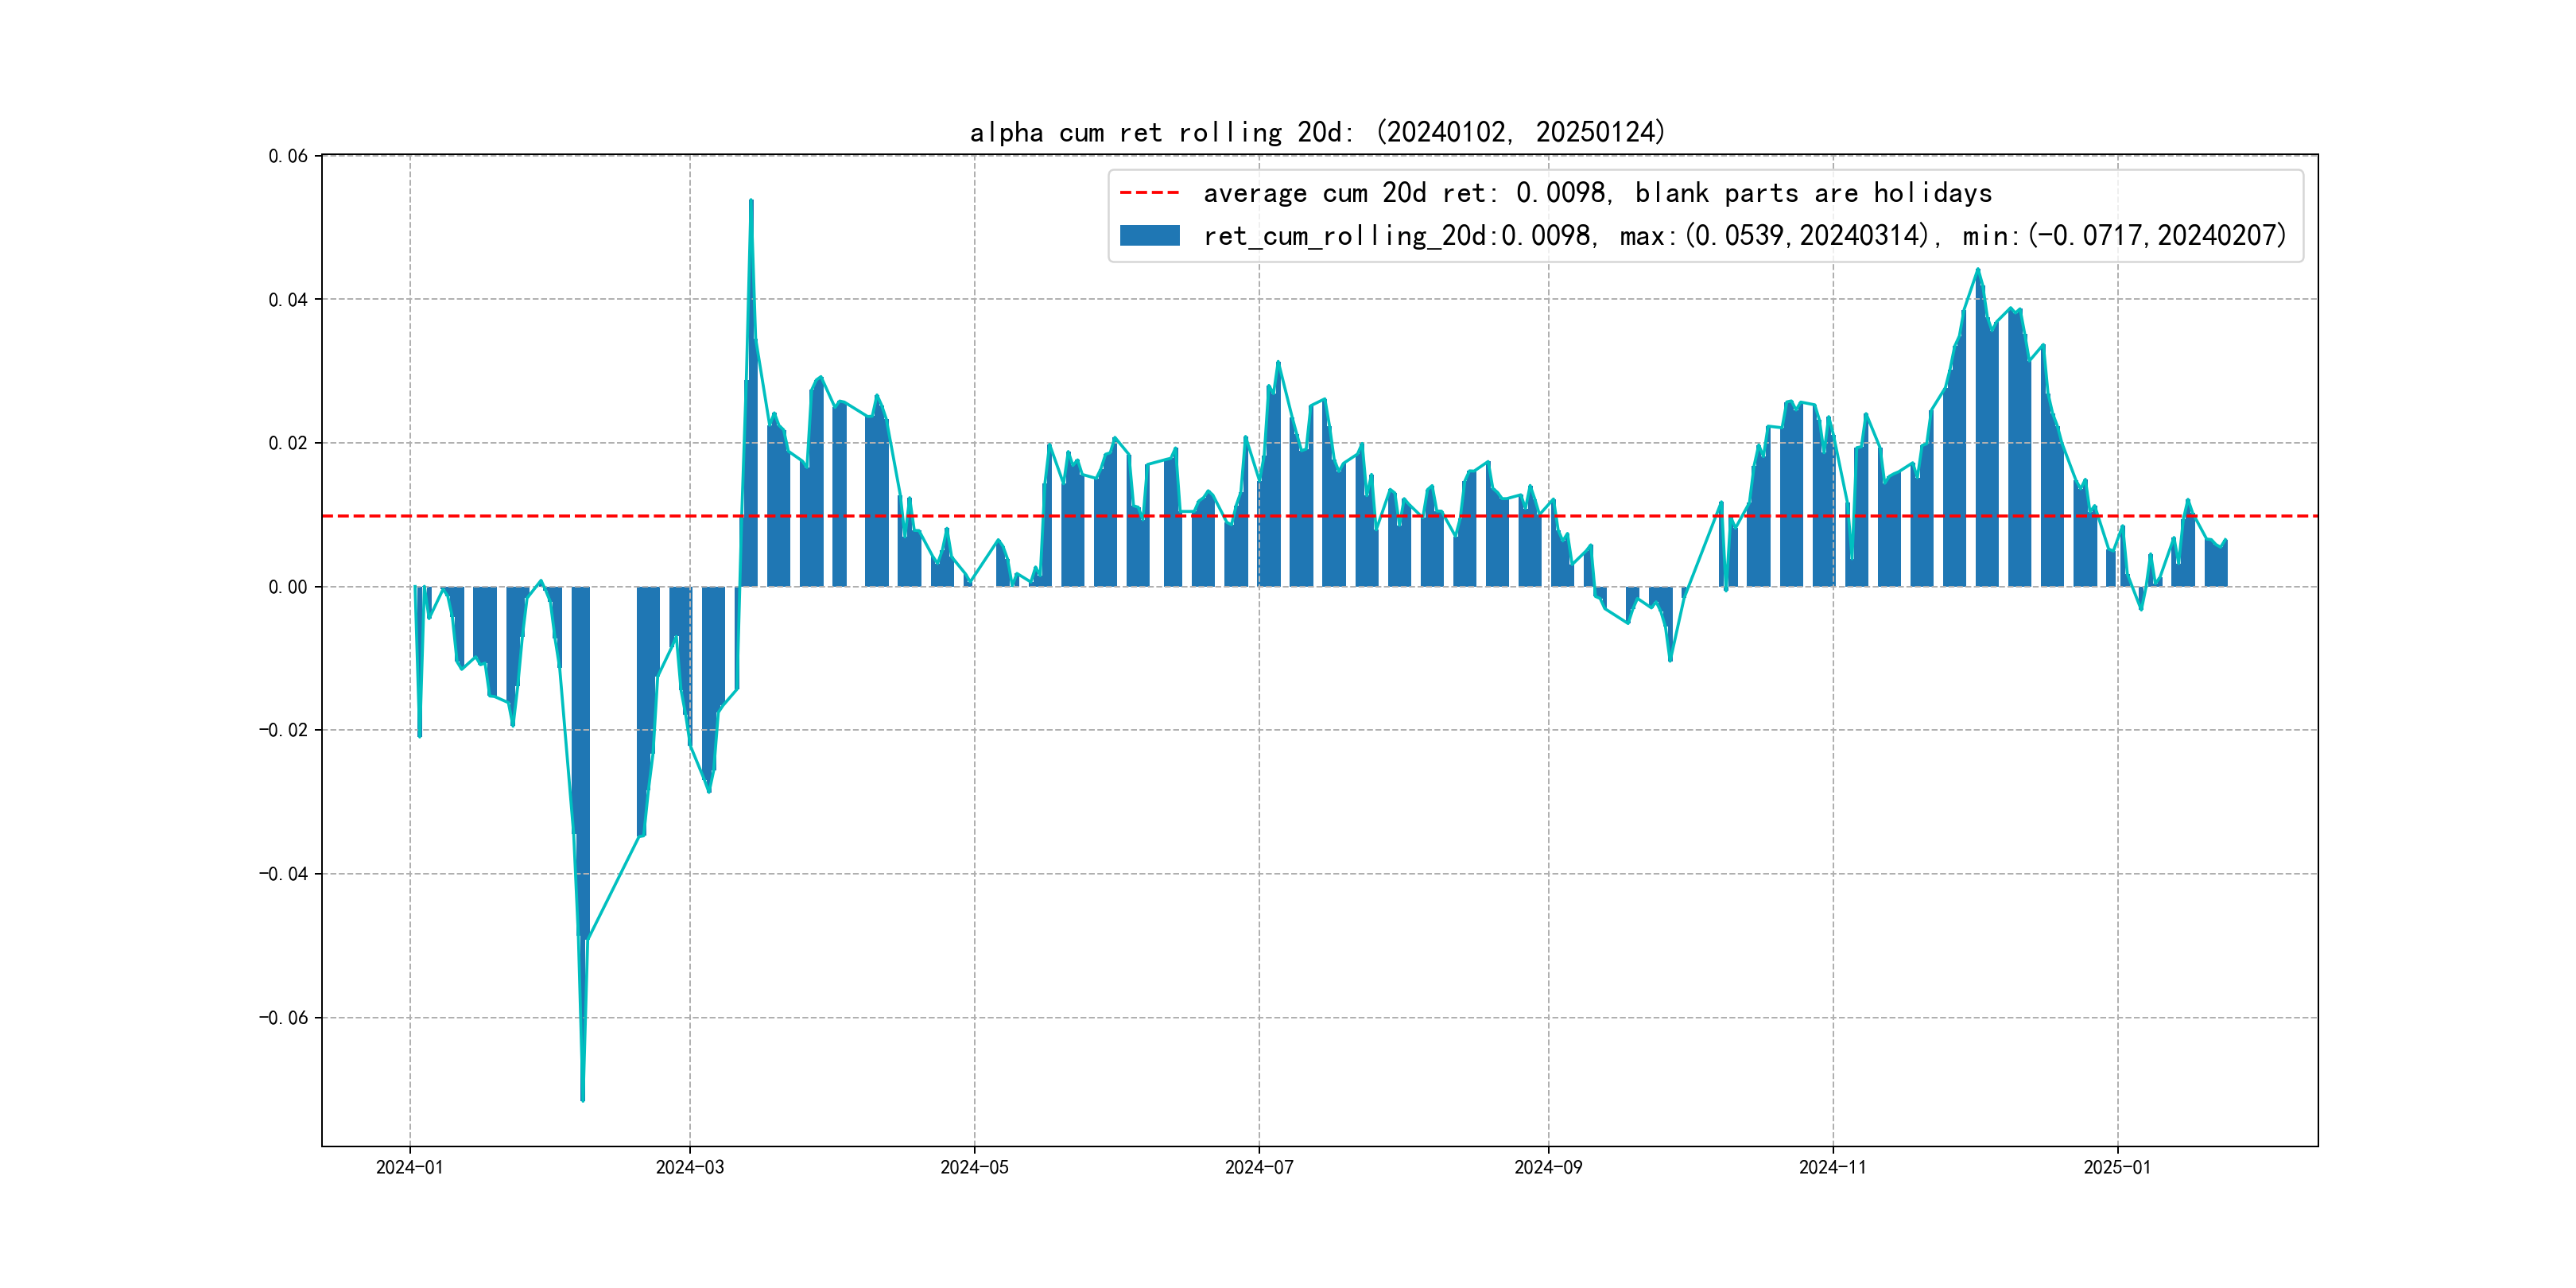Click the 2024-01 x-axis tick label
2576x1288 pixels.
coord(409,1167)
